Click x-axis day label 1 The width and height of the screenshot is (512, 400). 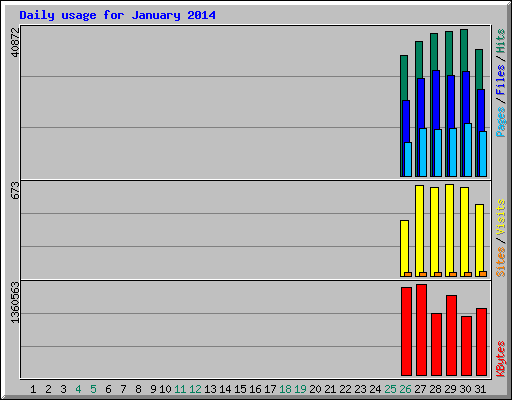pyautogui.click(x=33, y=389)
